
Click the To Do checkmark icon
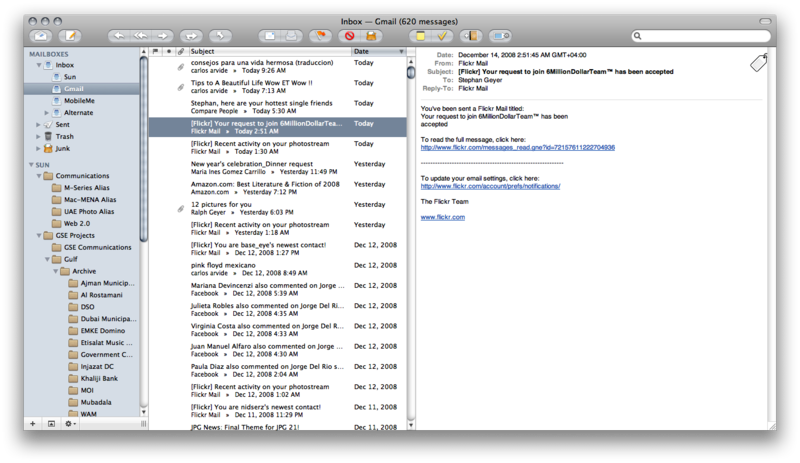coord(442,36)
